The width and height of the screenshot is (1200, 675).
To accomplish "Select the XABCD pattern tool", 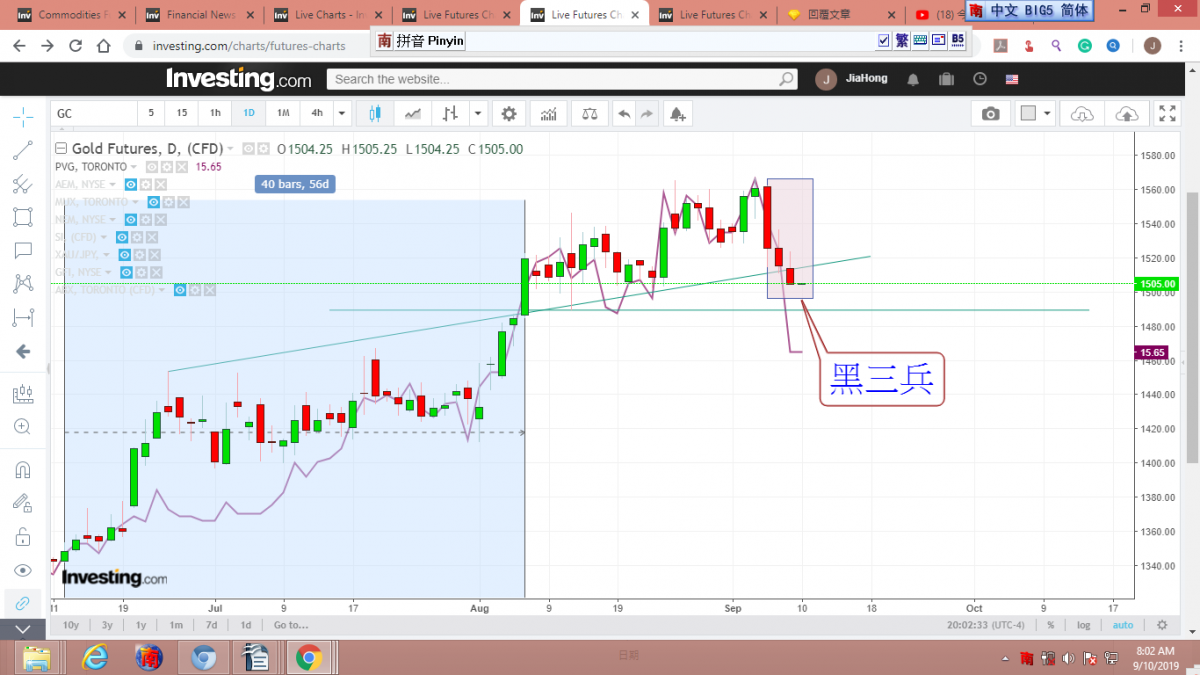I will click(22, 284).
